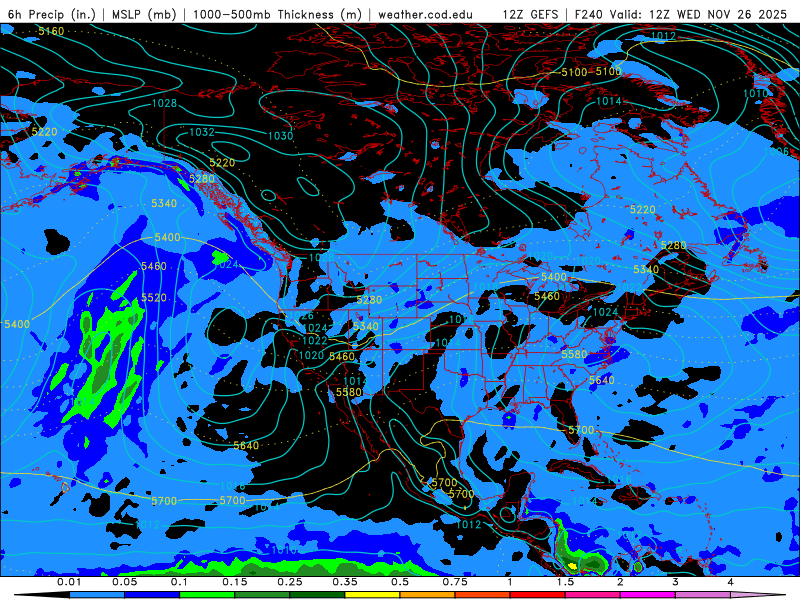Click the 5520 thickness label over the Pacific
Image resolution: width=800 pixels, height=600 pixels.
coord(154,297)
